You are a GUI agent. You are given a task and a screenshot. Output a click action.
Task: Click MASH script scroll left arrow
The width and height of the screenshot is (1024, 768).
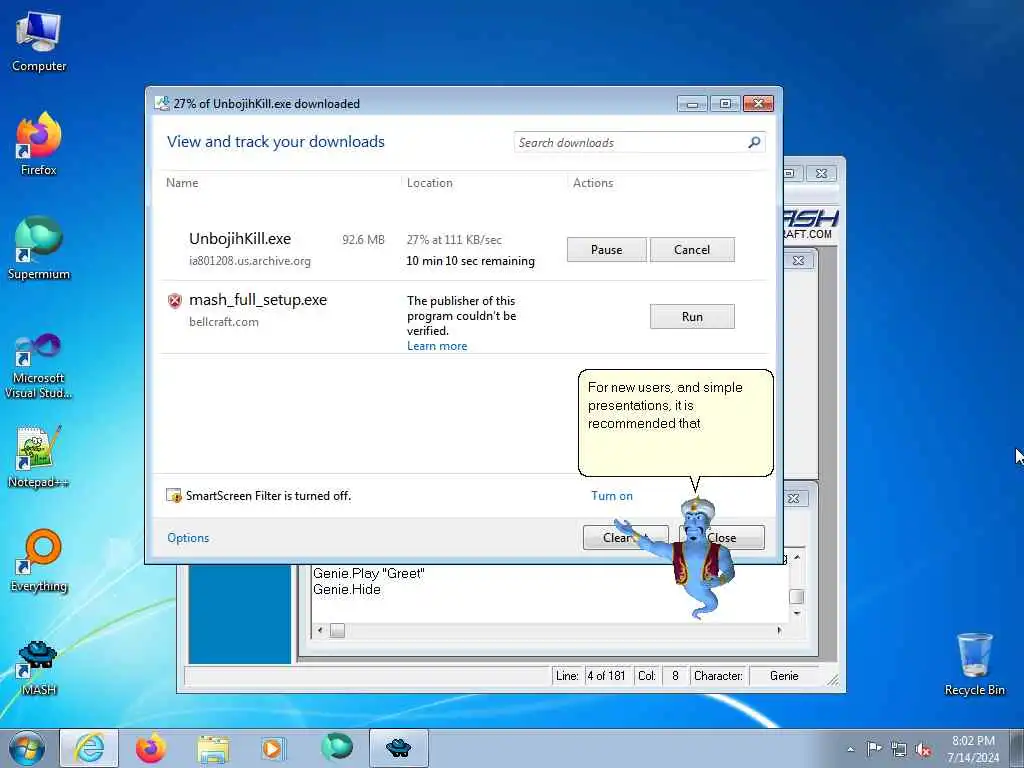(320, 630)
